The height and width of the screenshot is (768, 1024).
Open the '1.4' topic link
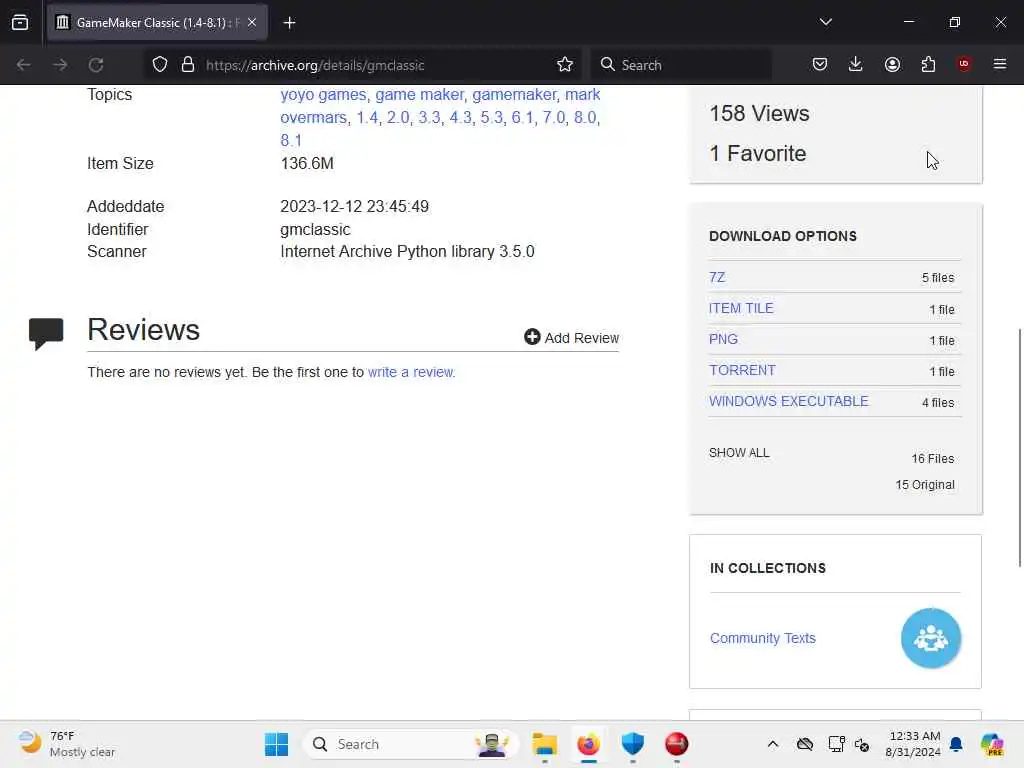coord(367,118)
